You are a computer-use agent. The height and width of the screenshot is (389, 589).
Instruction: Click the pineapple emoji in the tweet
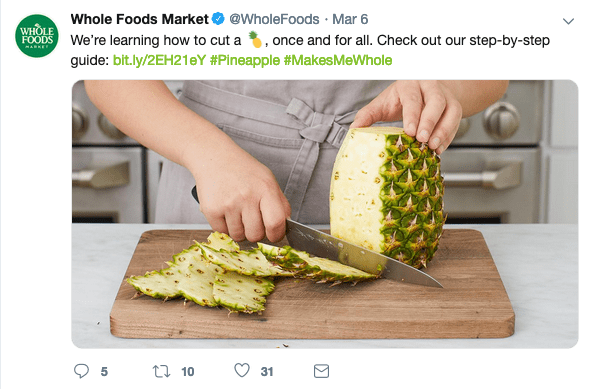[x=255, y=40]
